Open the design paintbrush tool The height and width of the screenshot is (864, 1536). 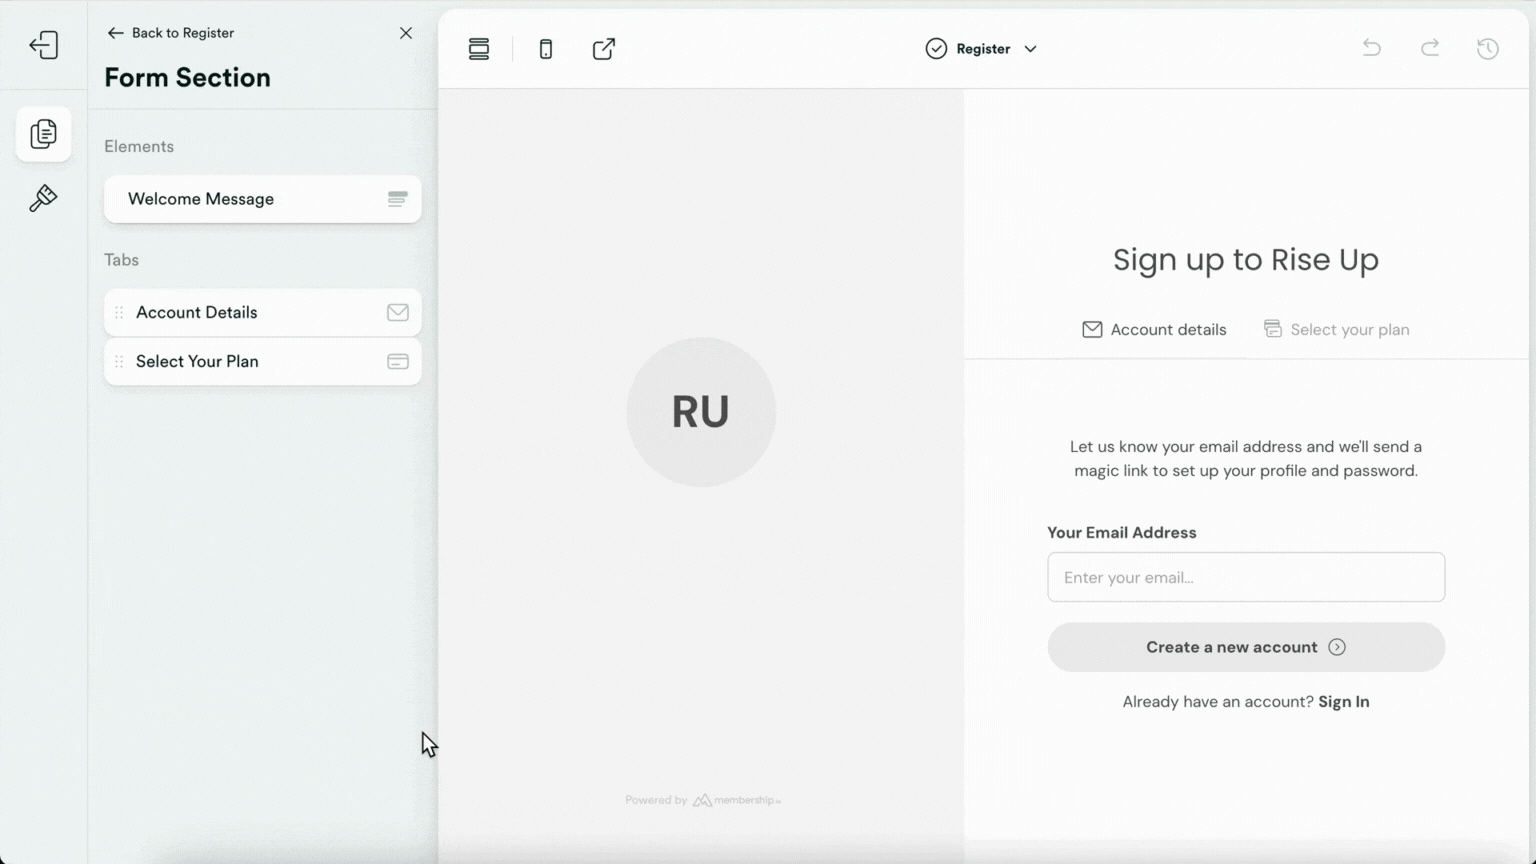coord(43,198)
